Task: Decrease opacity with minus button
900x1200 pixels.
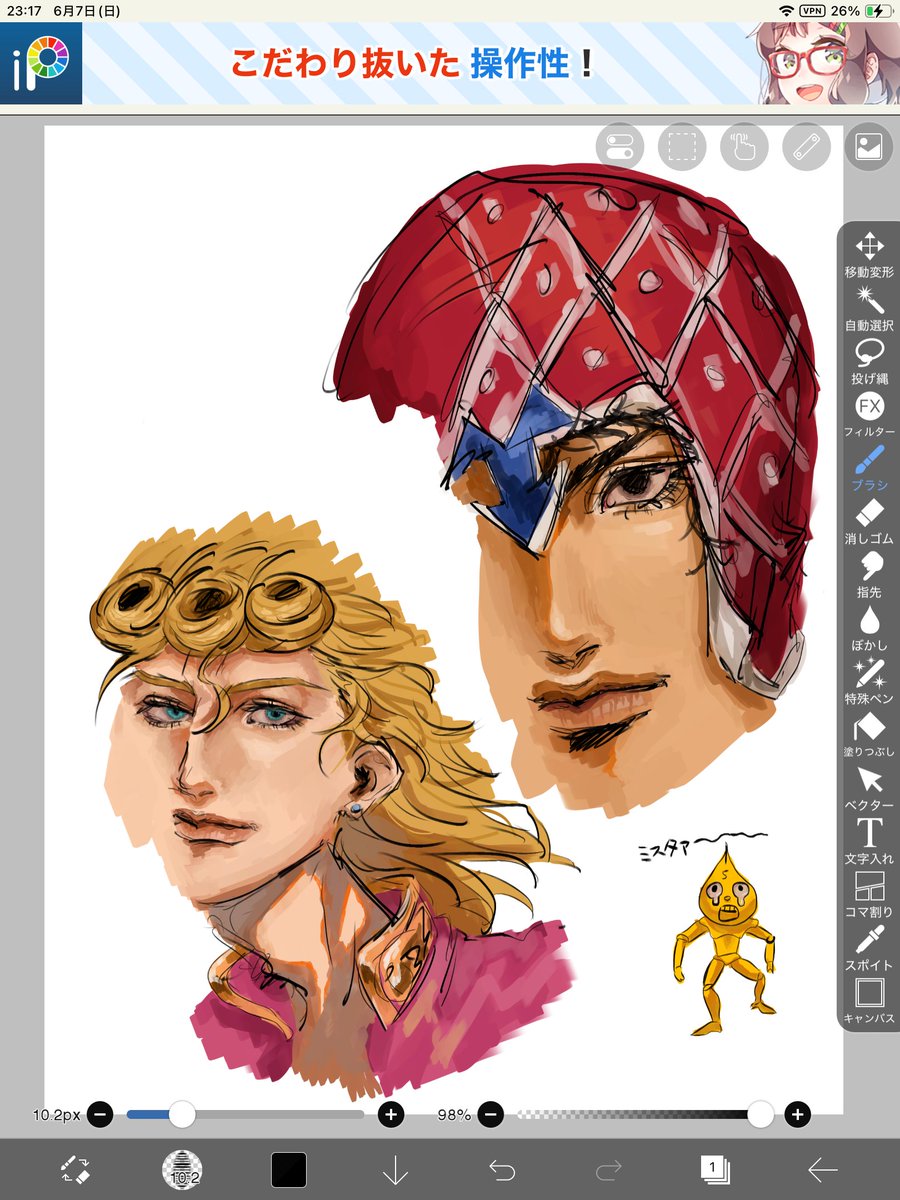Action: pyautogui.click(x=490, y=1114)
